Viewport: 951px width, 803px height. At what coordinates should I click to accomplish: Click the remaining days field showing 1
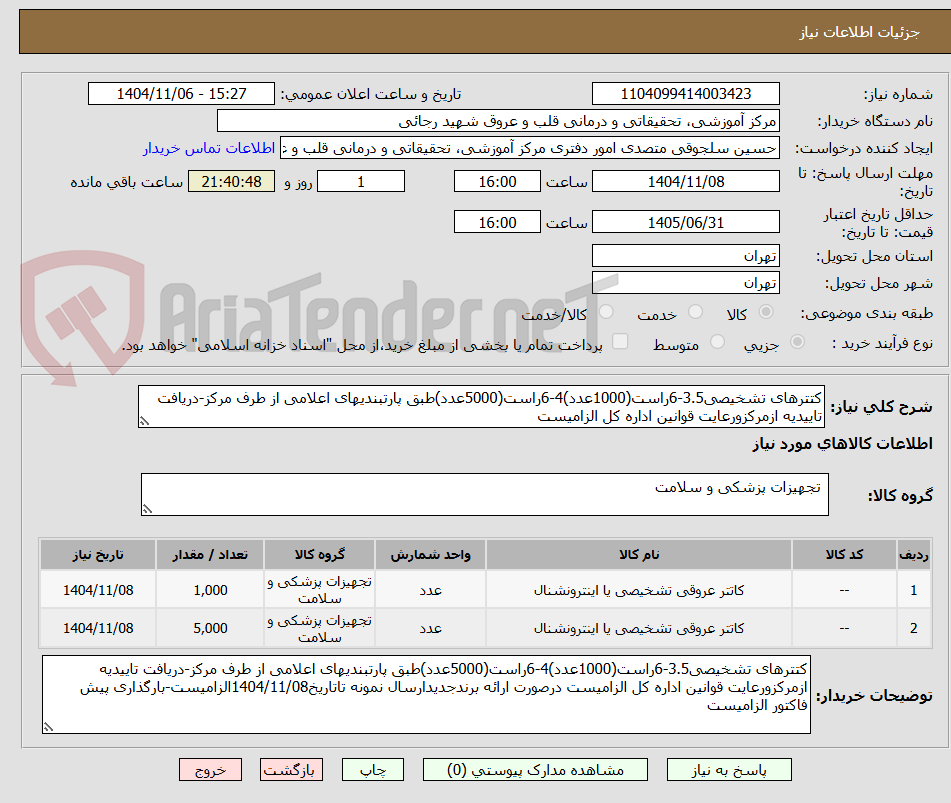tap(361, 181)
